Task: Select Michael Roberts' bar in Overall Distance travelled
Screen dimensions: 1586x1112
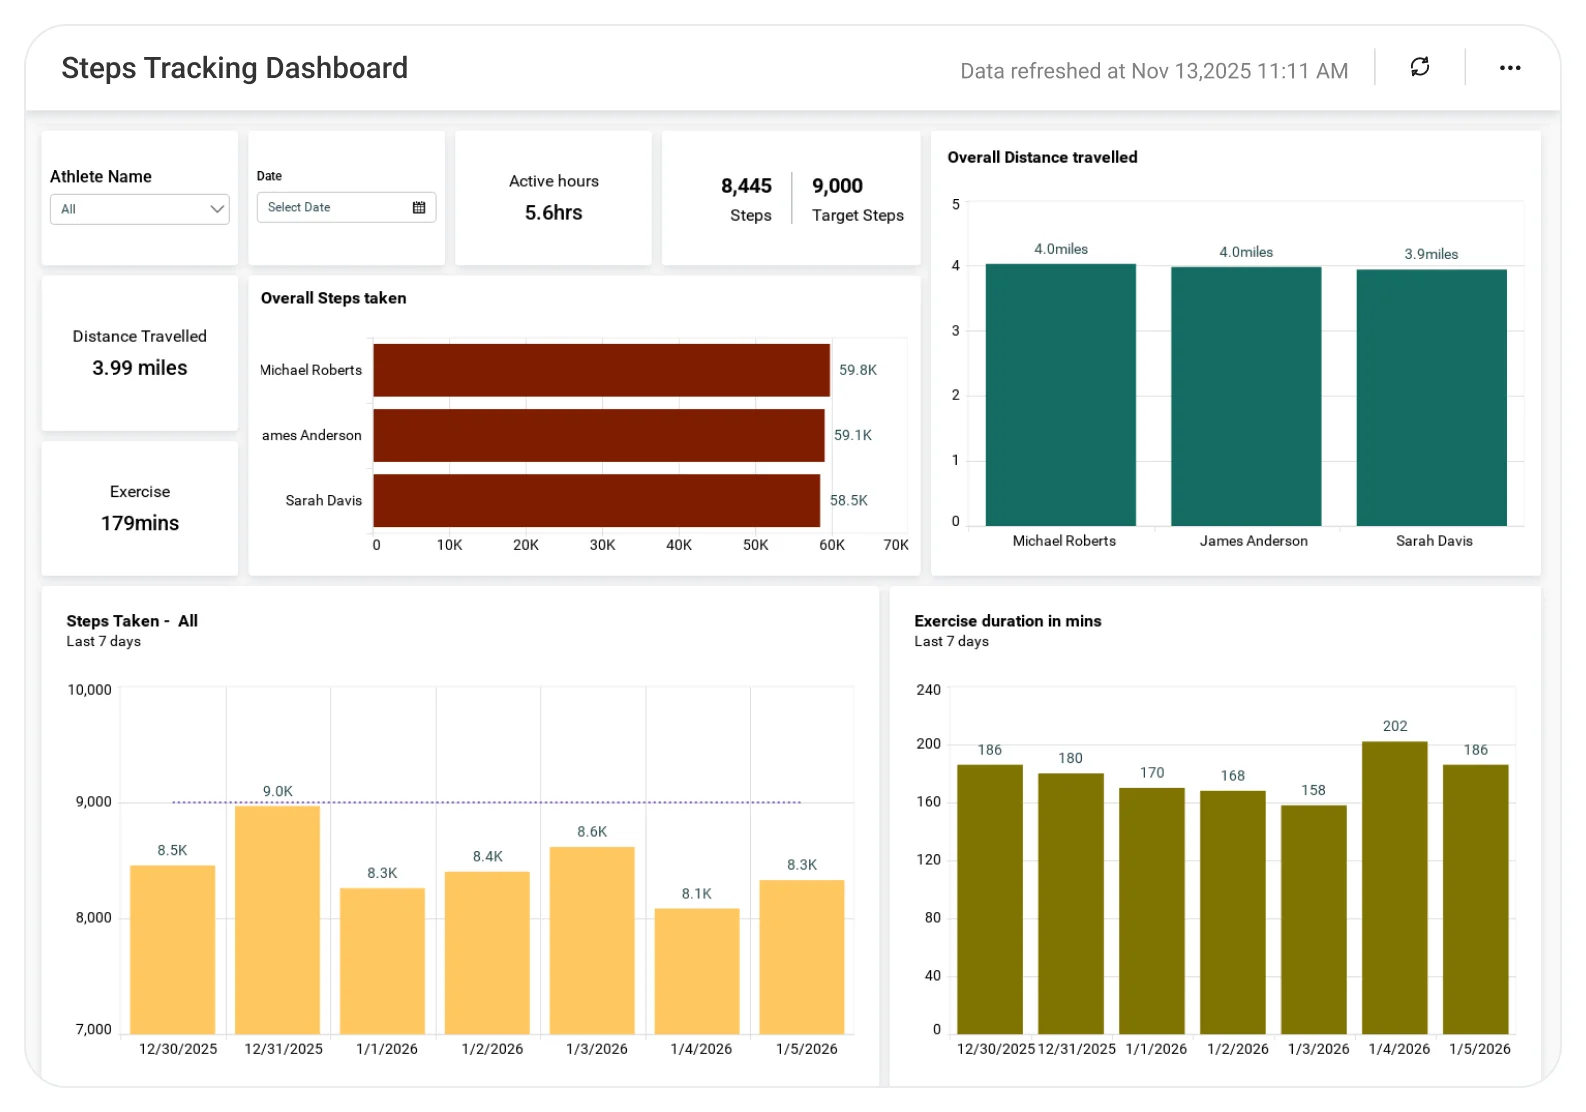Action: pyautogui.click(x=1061, y=395)
